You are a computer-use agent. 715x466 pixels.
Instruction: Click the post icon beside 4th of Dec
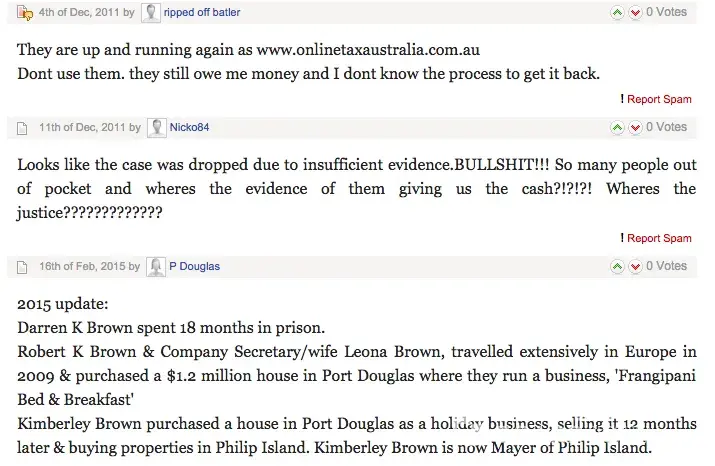click(25, 13)
